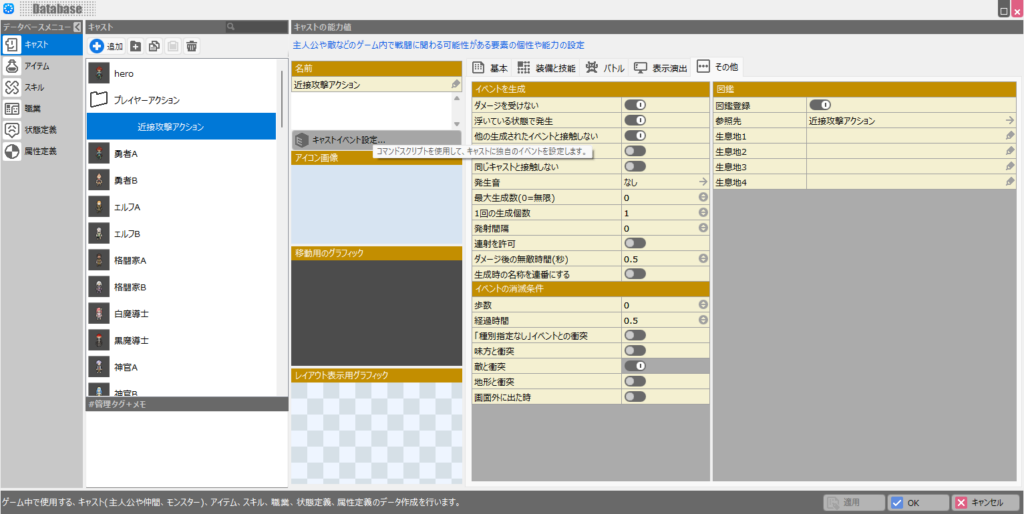
Task: Enable the 連射を許可 switch
Action: (x=635, y=243)
